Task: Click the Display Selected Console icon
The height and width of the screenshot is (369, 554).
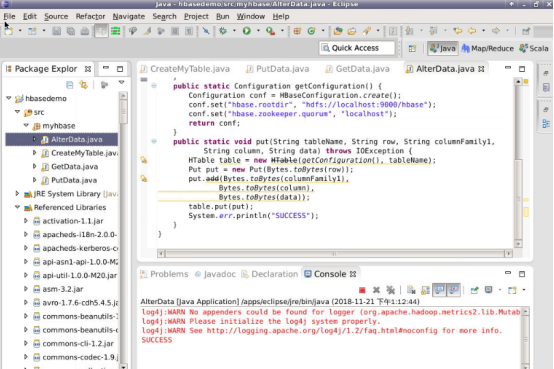Action: [489, 290]
